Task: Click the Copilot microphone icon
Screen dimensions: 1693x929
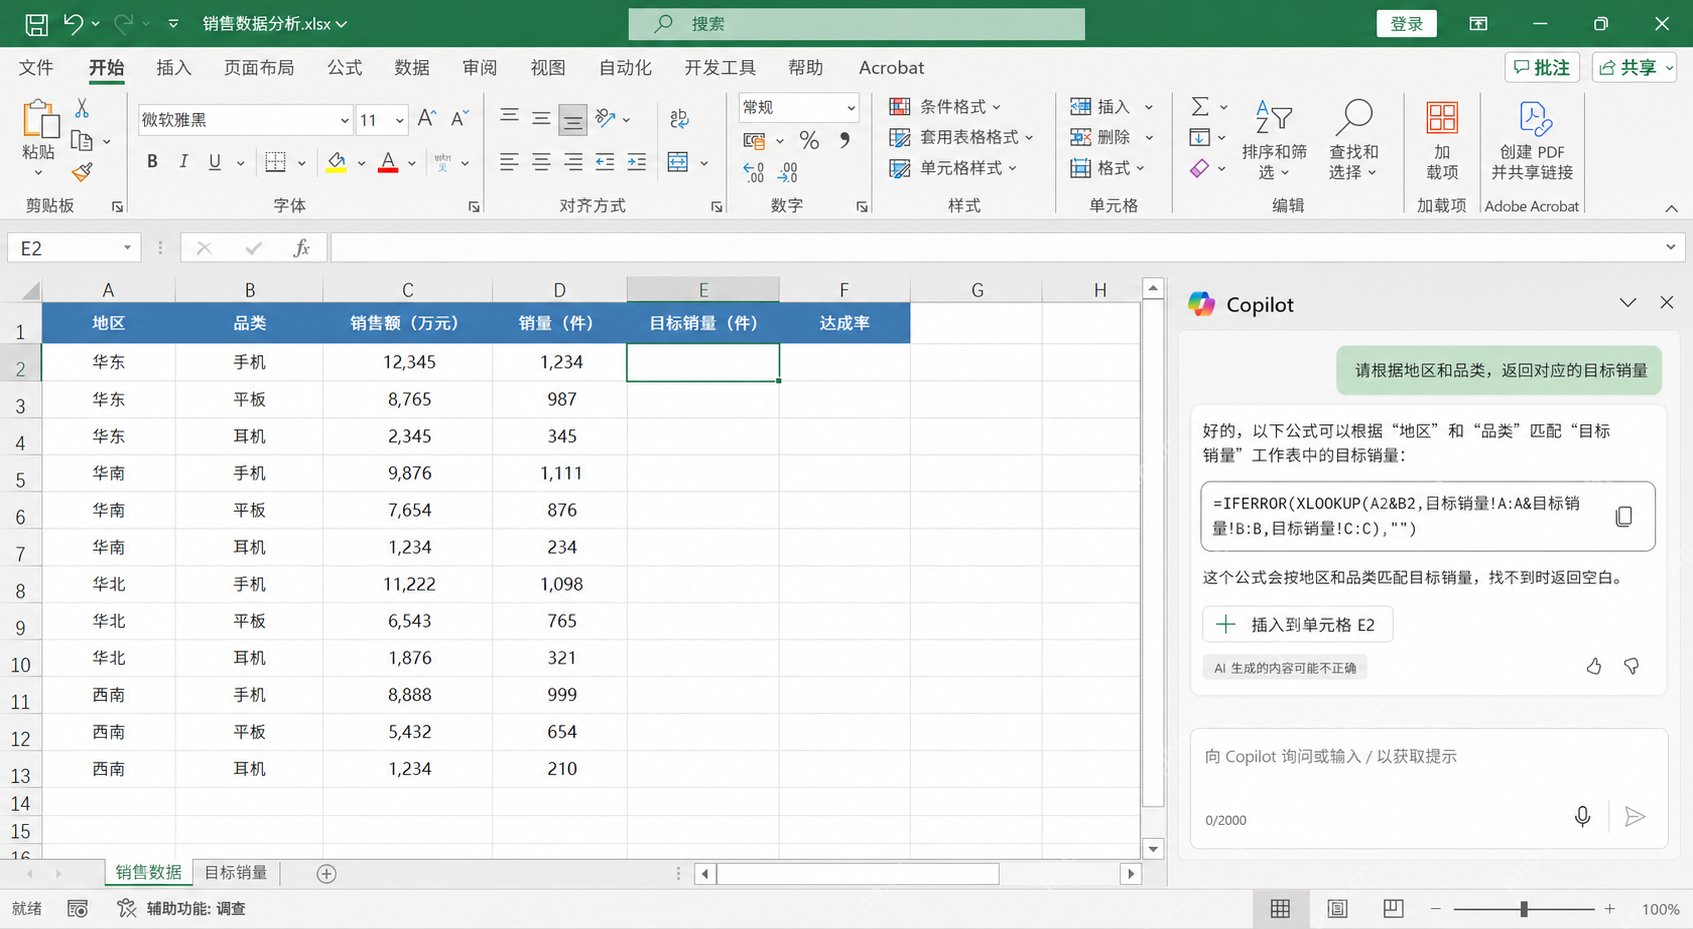Action: (1582, 817)
